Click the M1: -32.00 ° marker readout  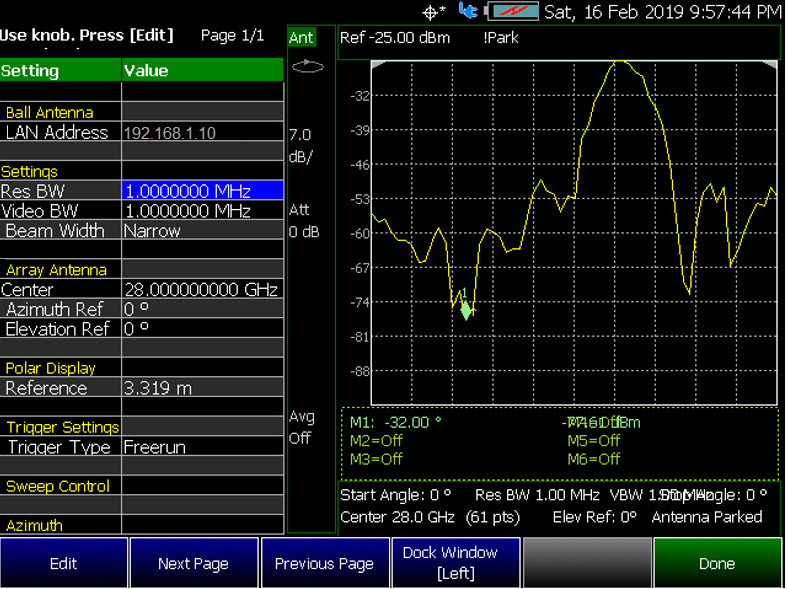point(396,422)
